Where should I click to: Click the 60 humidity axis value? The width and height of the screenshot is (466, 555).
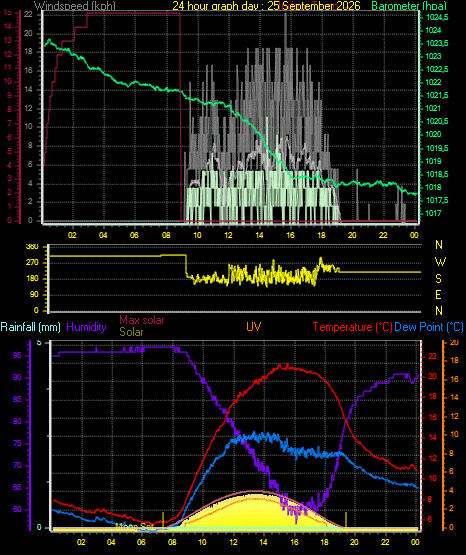[x=17, y=509]
